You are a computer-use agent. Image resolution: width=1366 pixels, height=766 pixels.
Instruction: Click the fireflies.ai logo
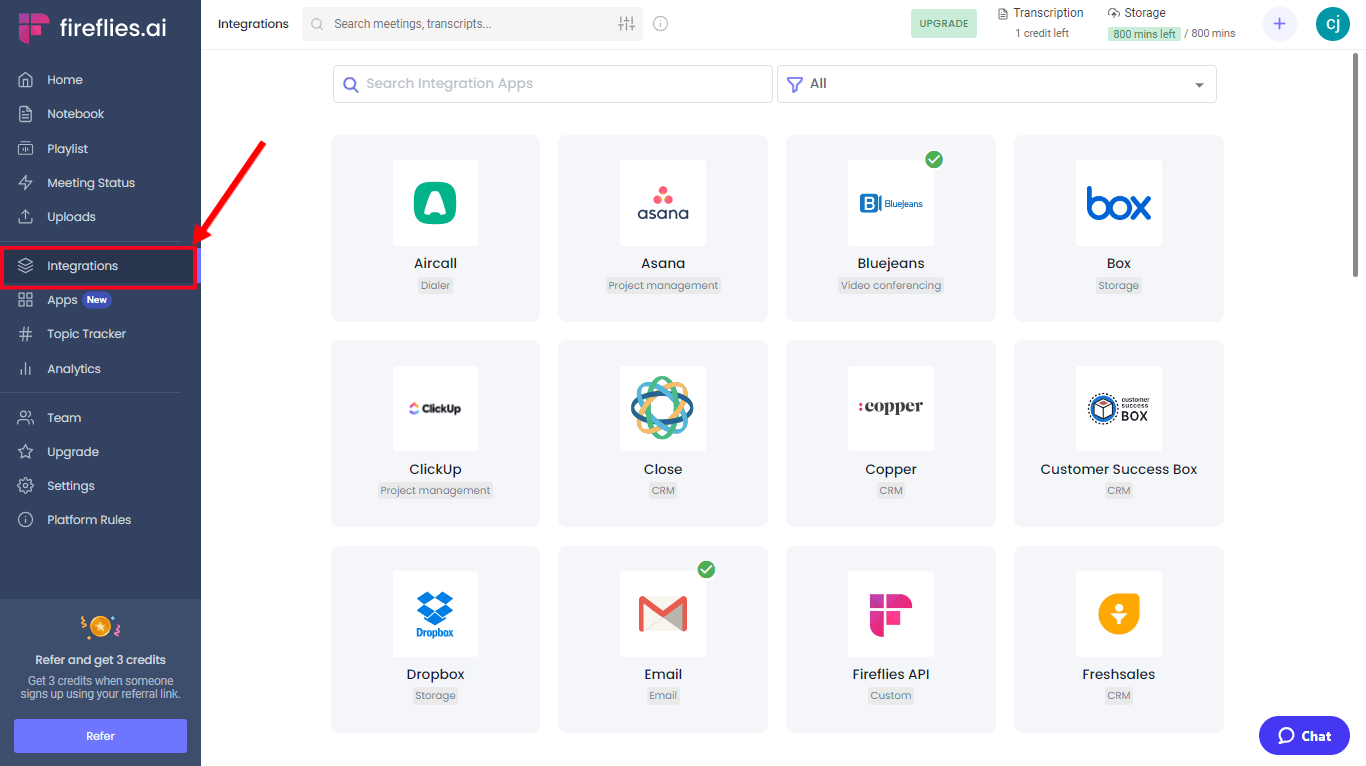93,28
